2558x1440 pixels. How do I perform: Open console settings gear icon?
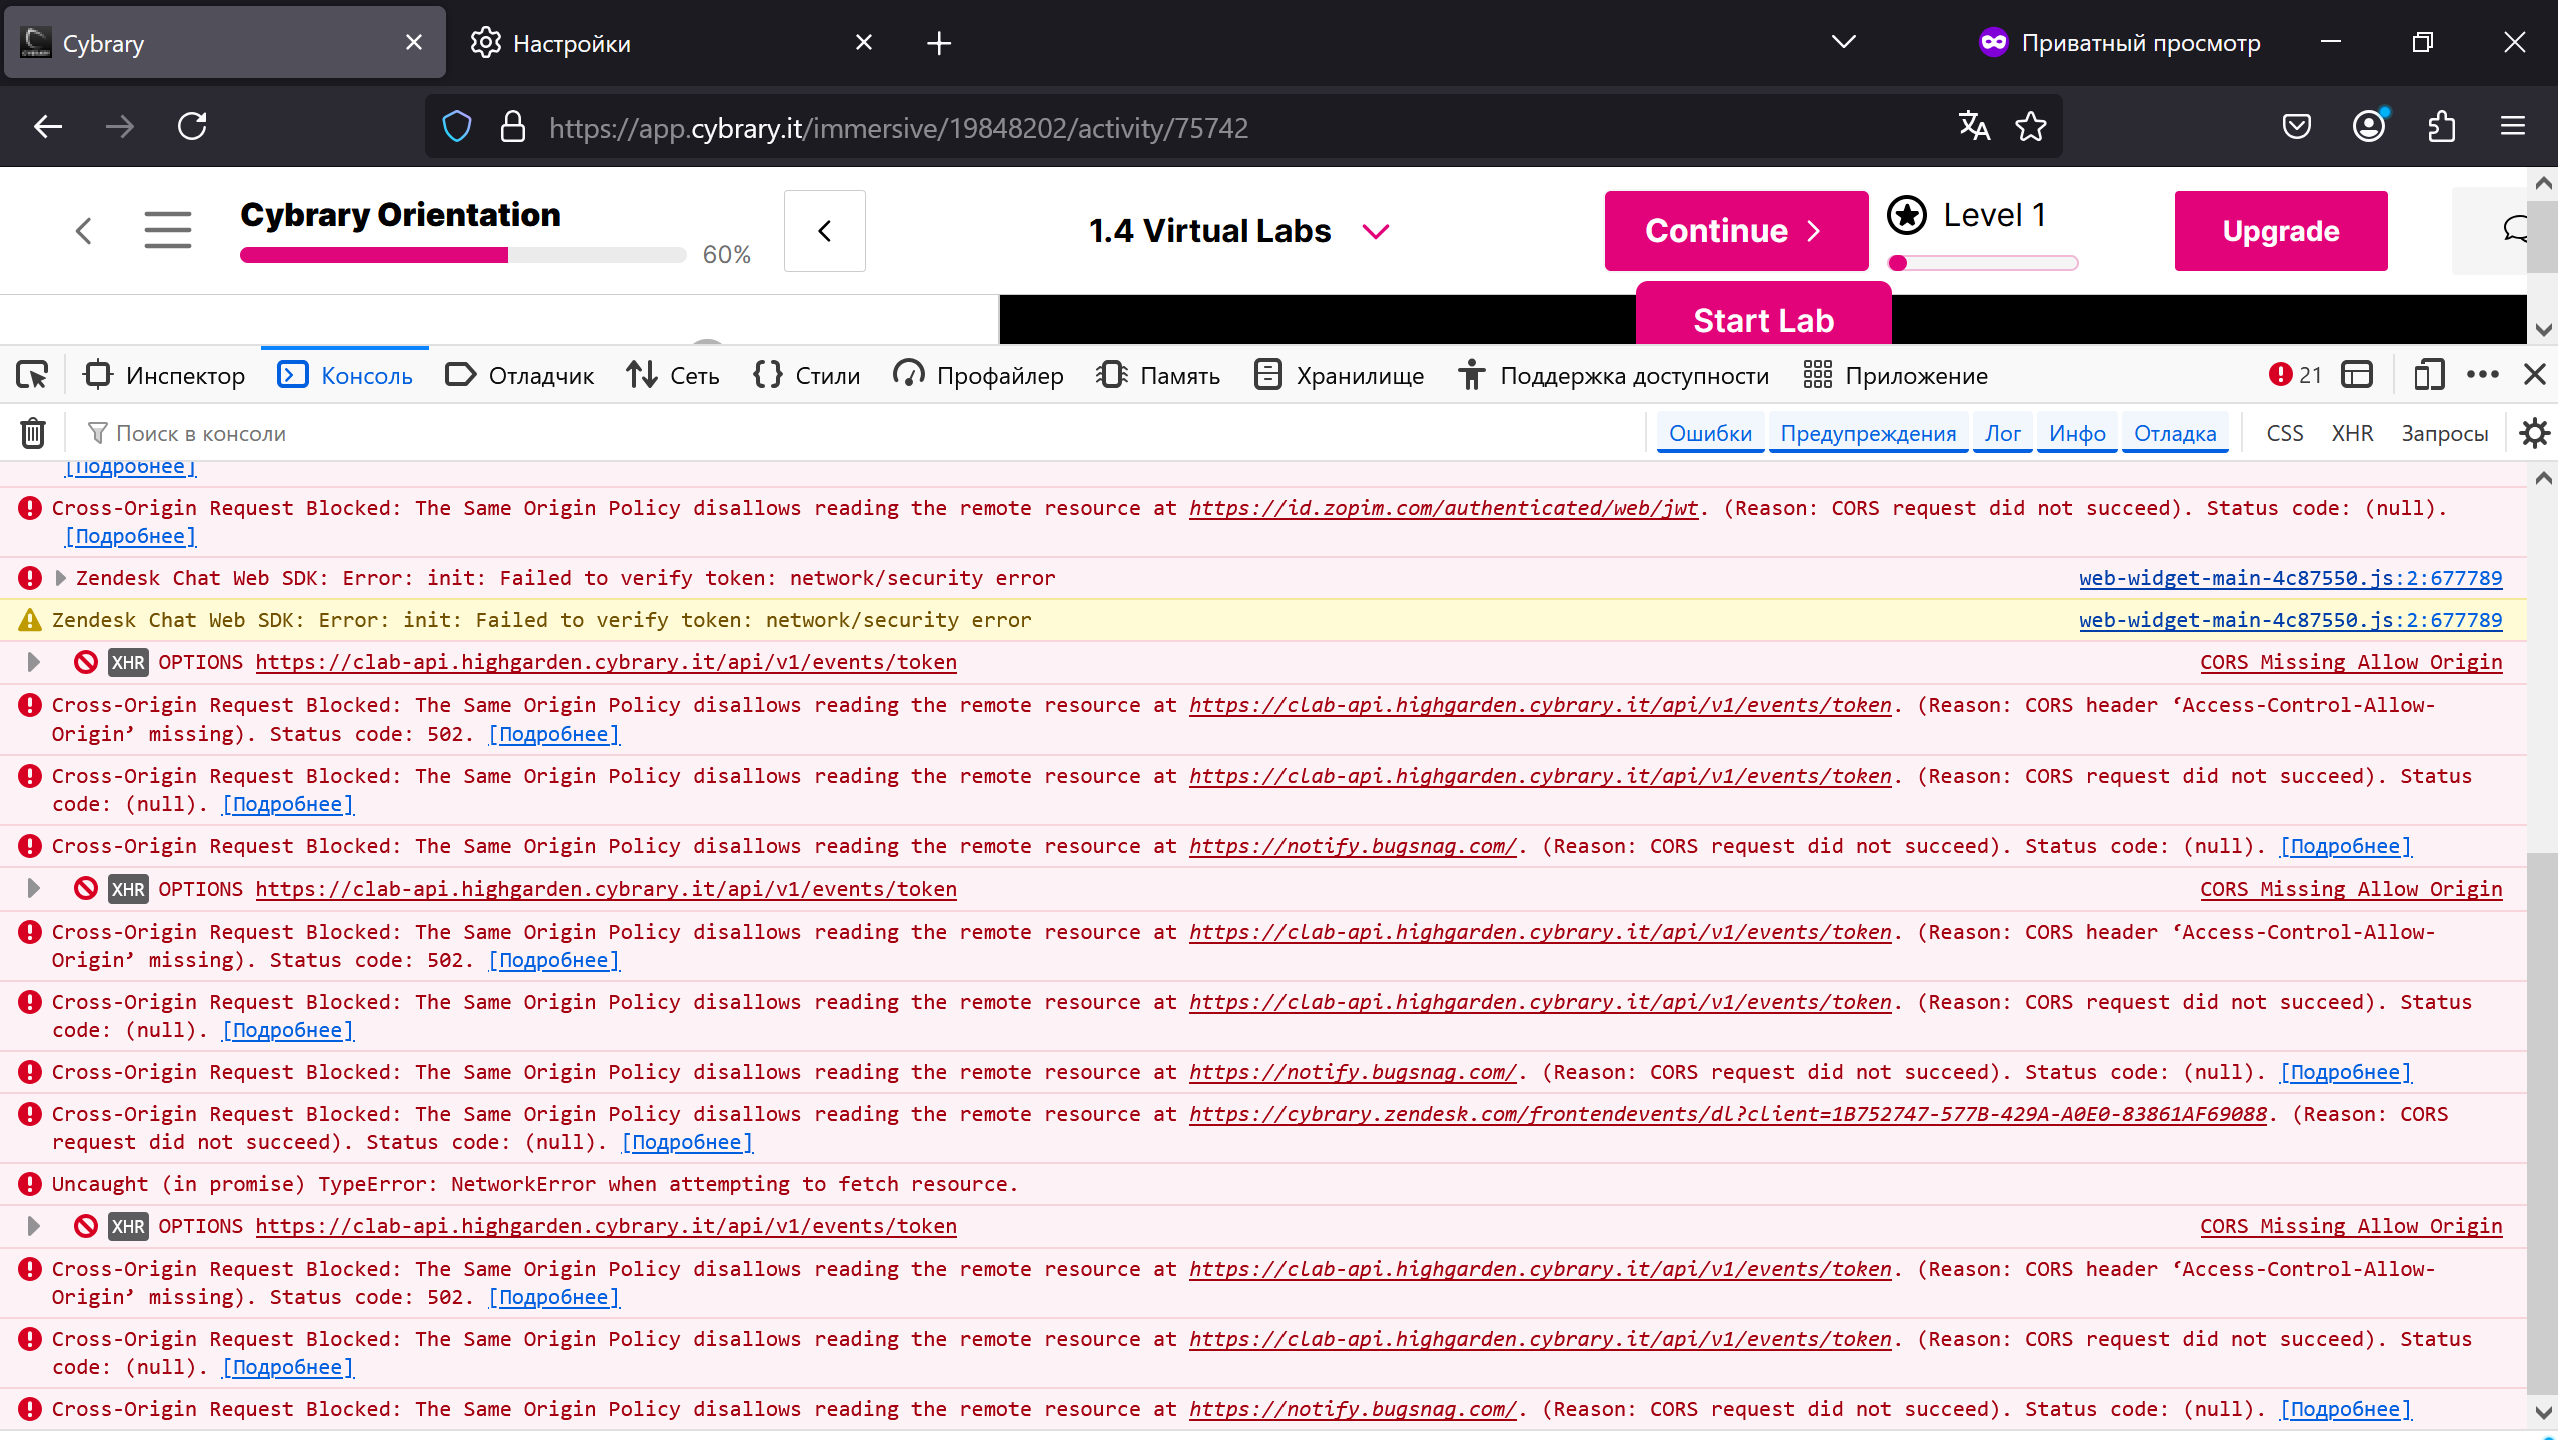point(2534,433)
